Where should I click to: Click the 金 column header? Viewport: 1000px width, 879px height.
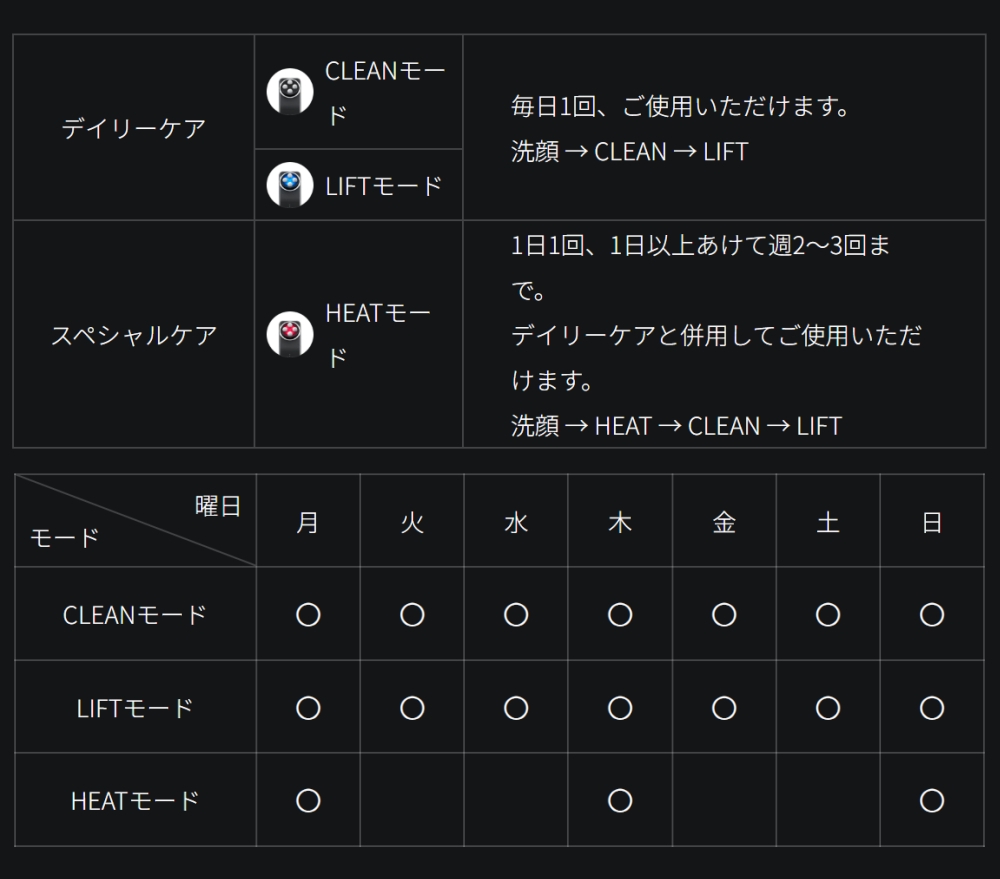(x=724, y=523)
